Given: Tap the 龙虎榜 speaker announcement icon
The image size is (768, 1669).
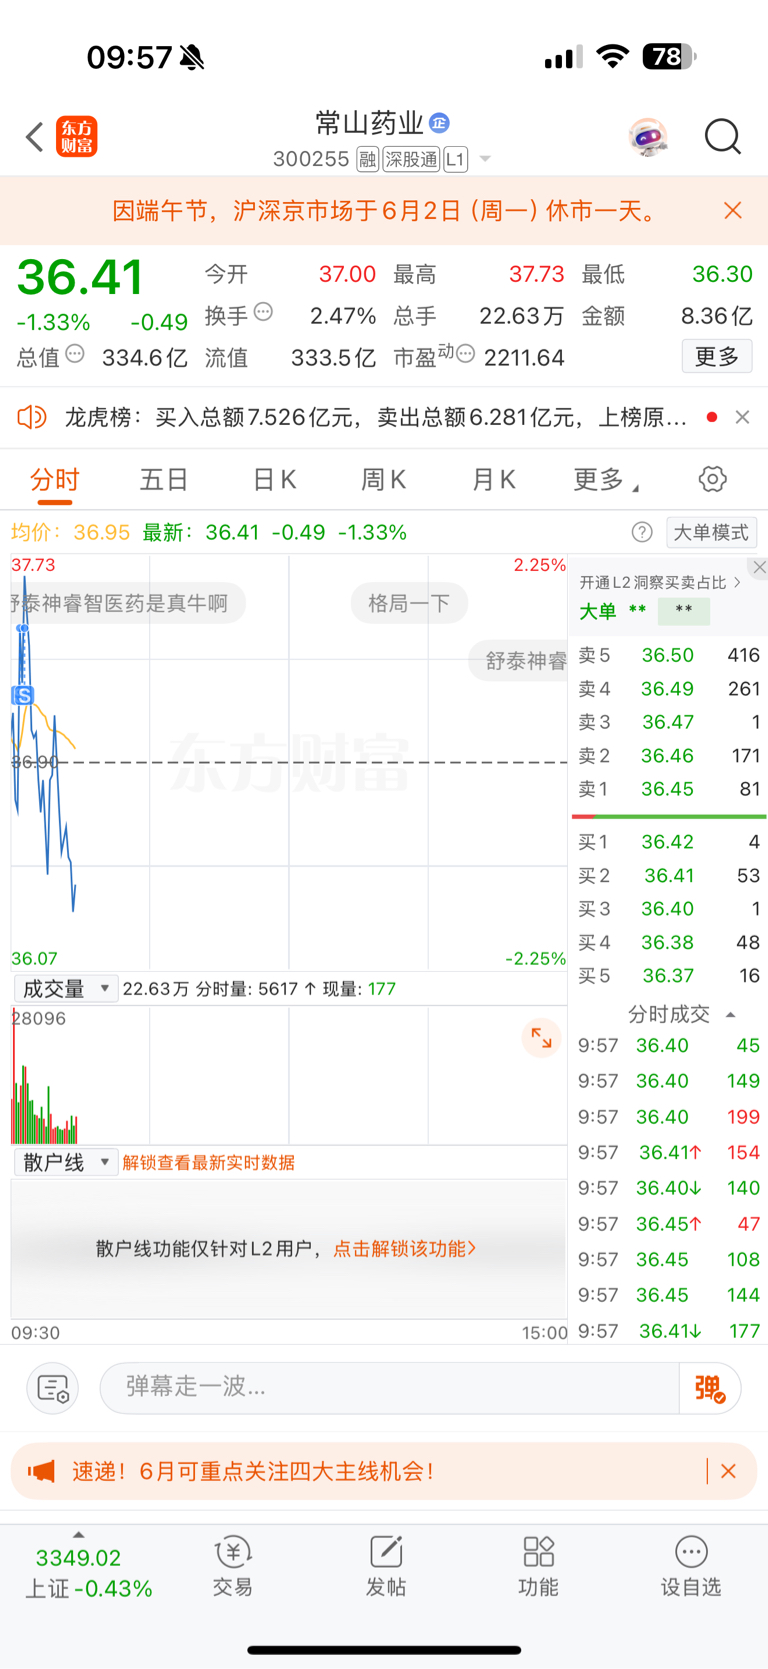Looking at the screenshot, I should coord(32,417).
